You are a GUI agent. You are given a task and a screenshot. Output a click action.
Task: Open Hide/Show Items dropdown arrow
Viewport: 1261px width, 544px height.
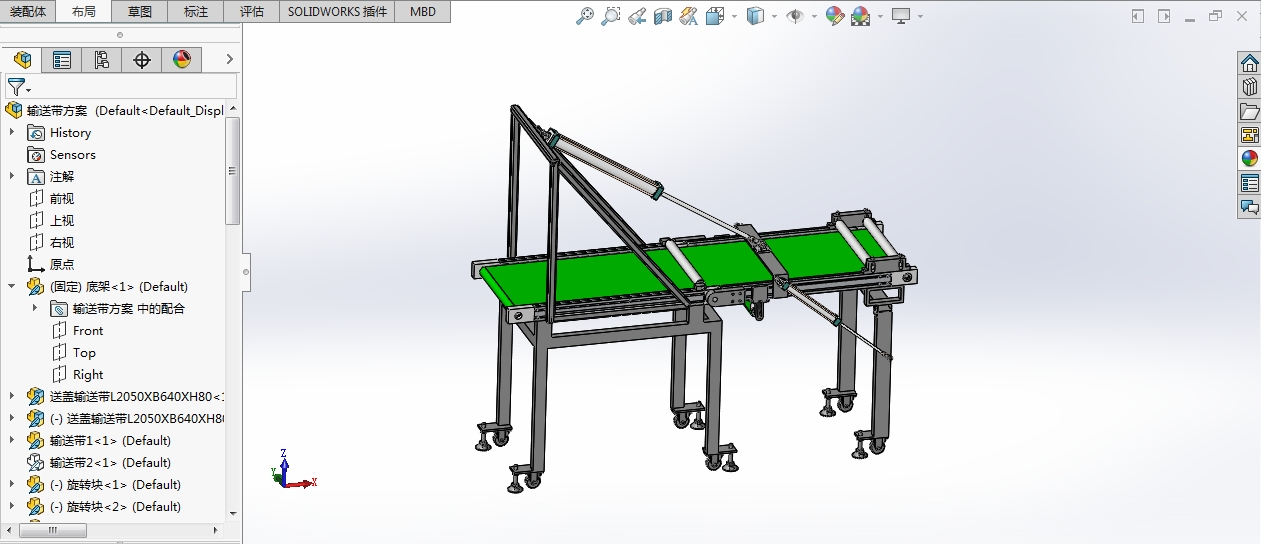(x=814, y=17)
